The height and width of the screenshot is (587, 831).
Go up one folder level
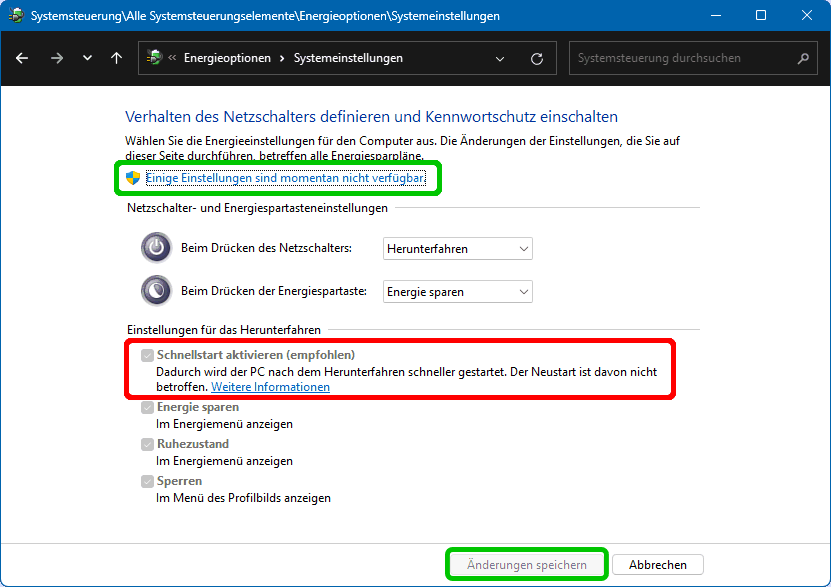[x=117, y=58]
